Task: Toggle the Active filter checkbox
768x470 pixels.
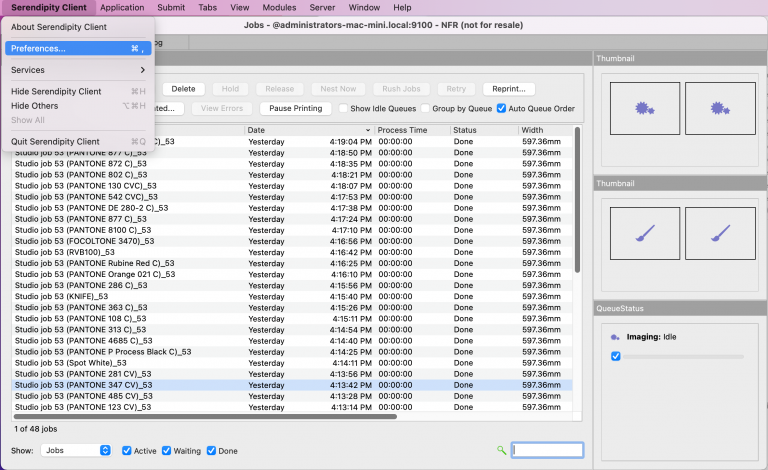Action: pyautogui.click(x=126, y=450)
